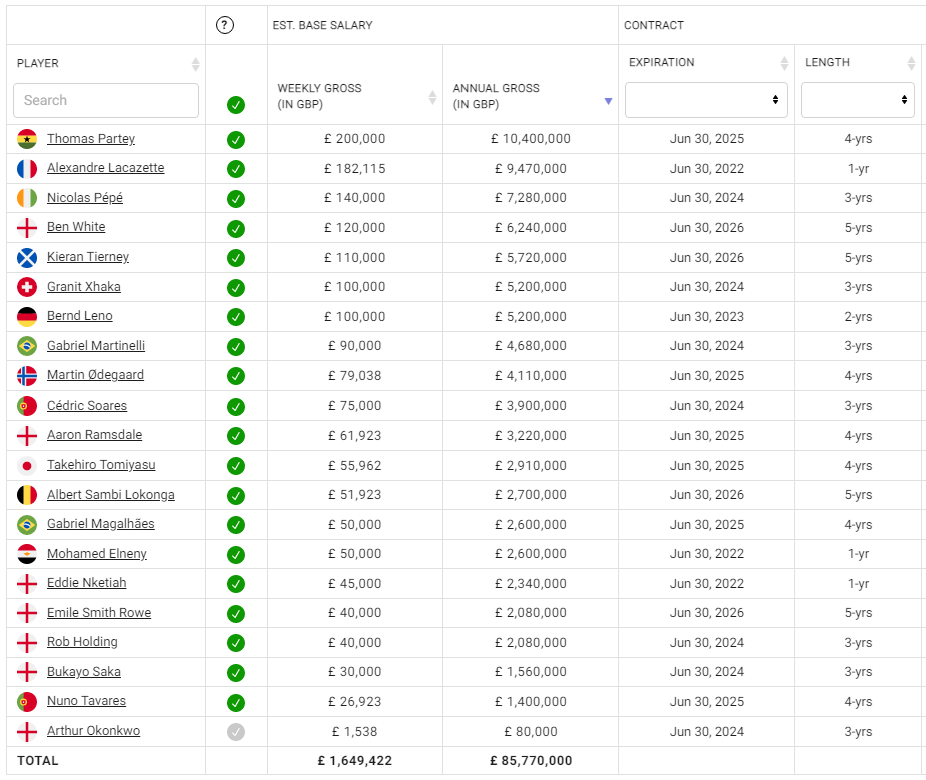Click the sort arrow on ANNUAL GROSS column

(609, 102)
